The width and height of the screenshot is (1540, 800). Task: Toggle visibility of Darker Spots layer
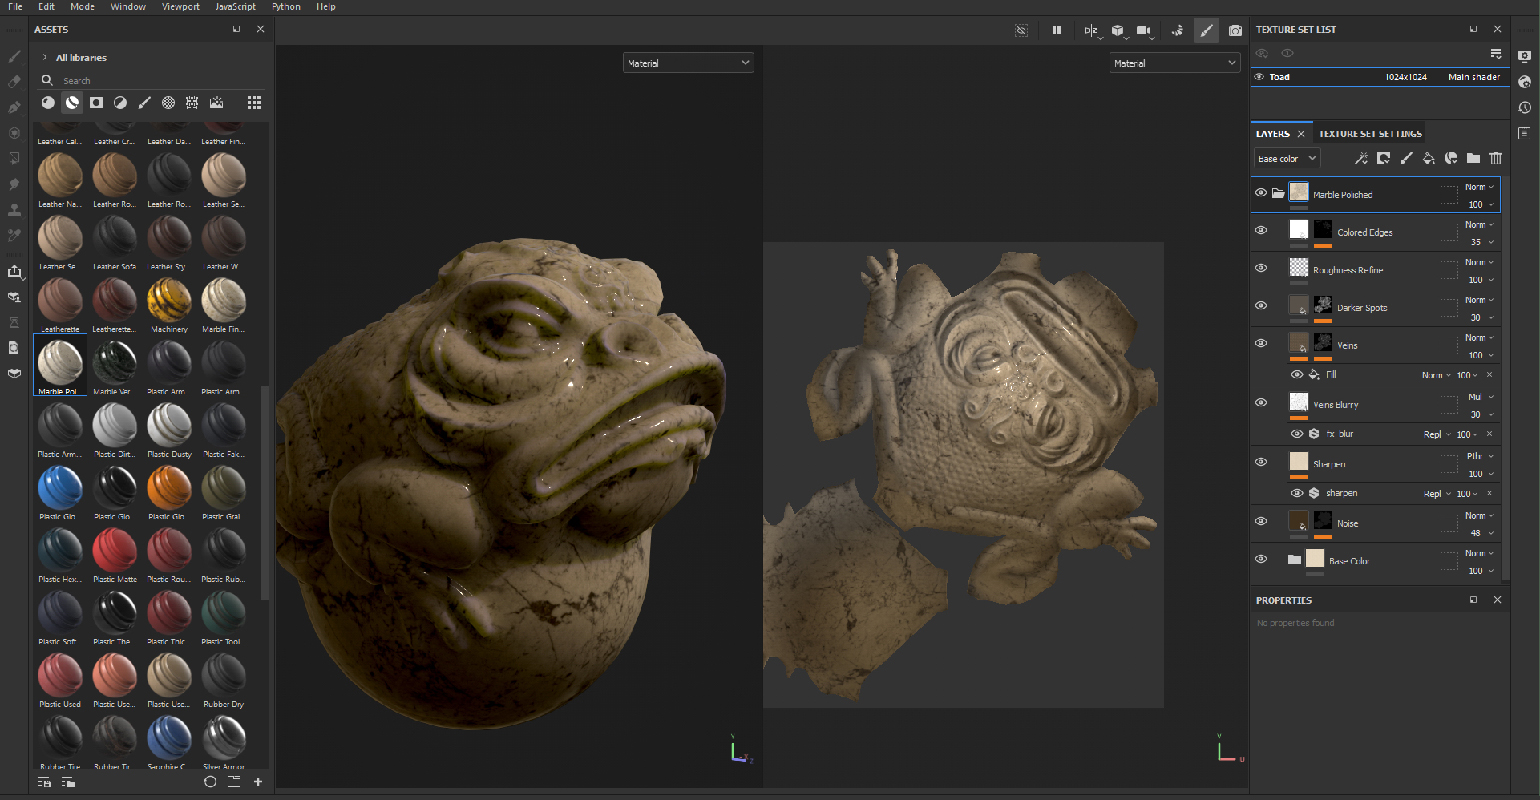coord(1261,306)
